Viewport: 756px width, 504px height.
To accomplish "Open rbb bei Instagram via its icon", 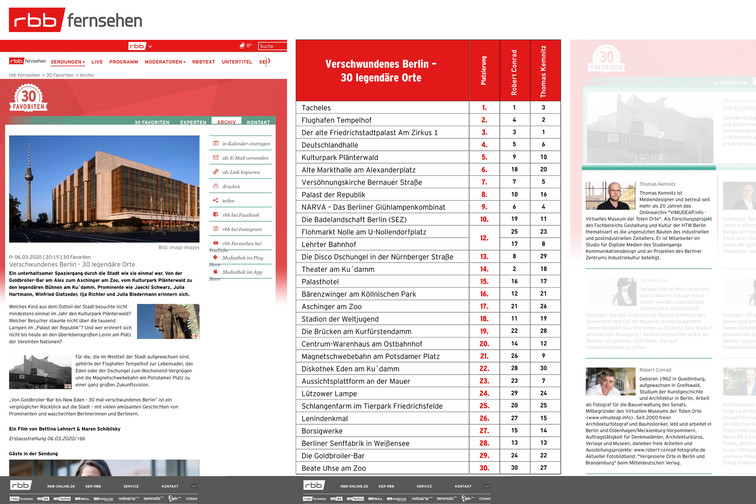I will point(215,229).
